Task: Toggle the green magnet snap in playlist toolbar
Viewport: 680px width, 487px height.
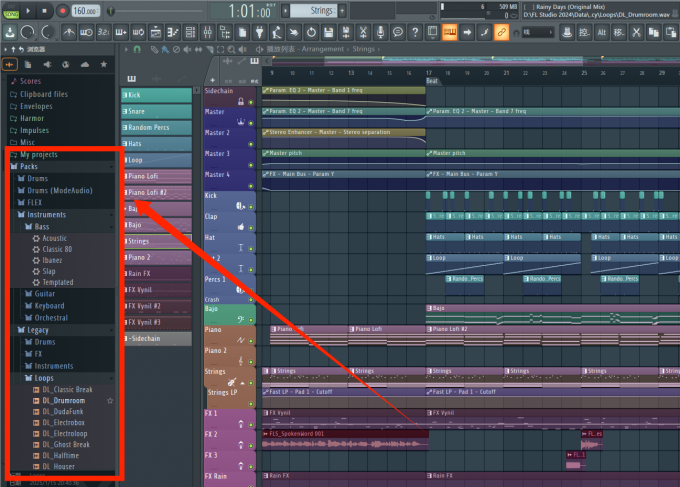Action: coord(137,49)
